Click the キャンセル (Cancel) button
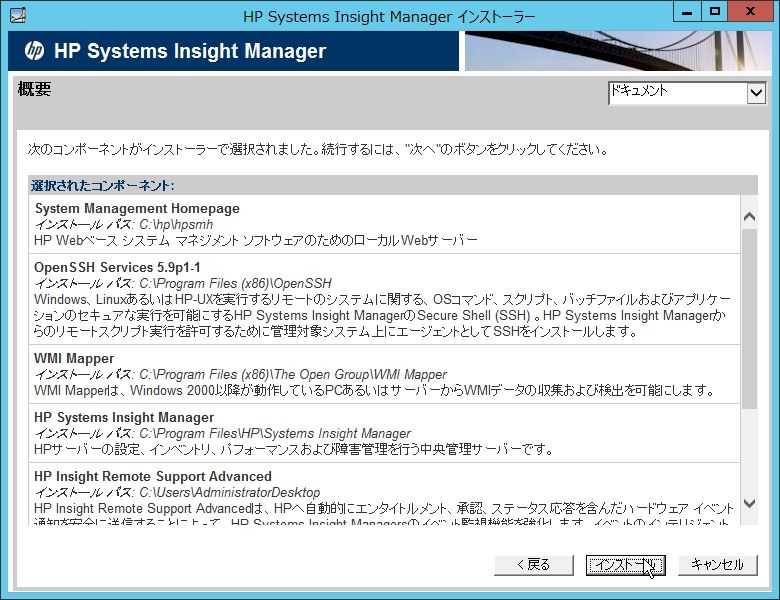This screenshot has width=780, height=600. point(717,565)
